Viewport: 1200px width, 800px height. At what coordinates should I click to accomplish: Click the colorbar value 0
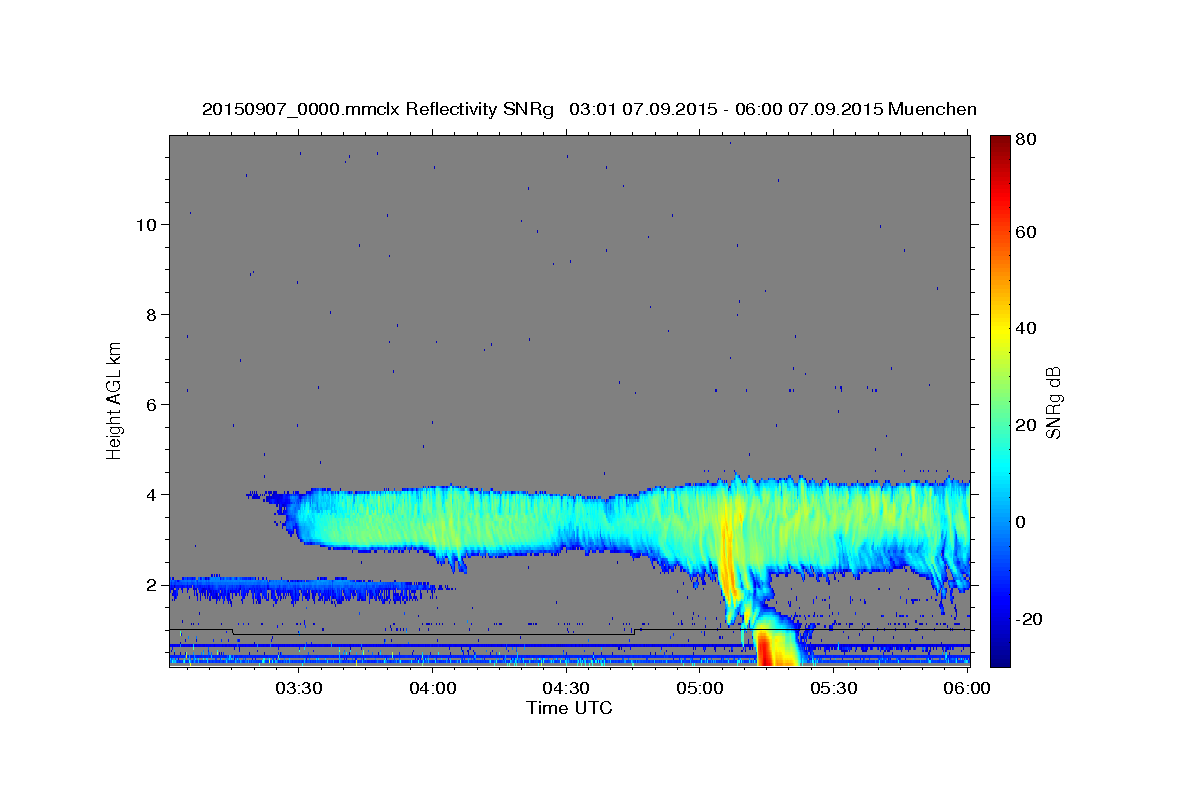coord(1021,522)
